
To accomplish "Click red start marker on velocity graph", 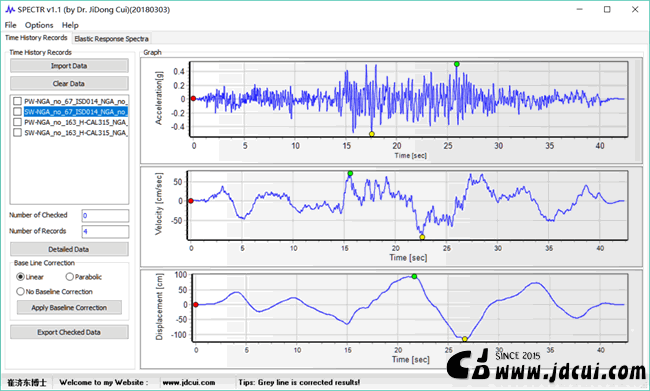I will [191, 201].
